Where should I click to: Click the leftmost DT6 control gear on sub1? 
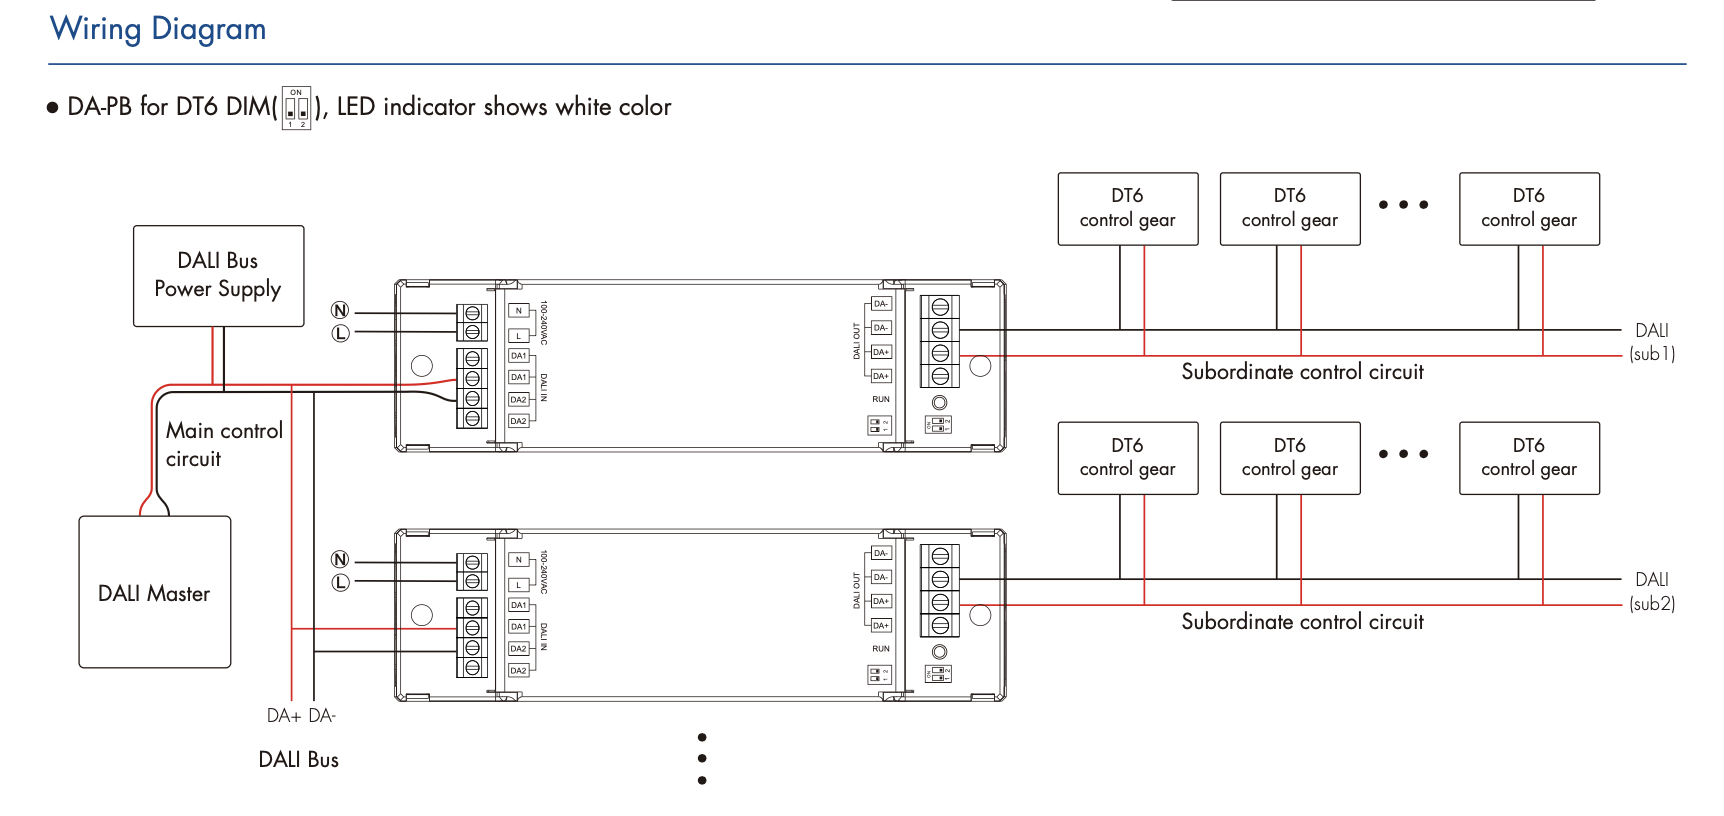(x=1127, y=208)
